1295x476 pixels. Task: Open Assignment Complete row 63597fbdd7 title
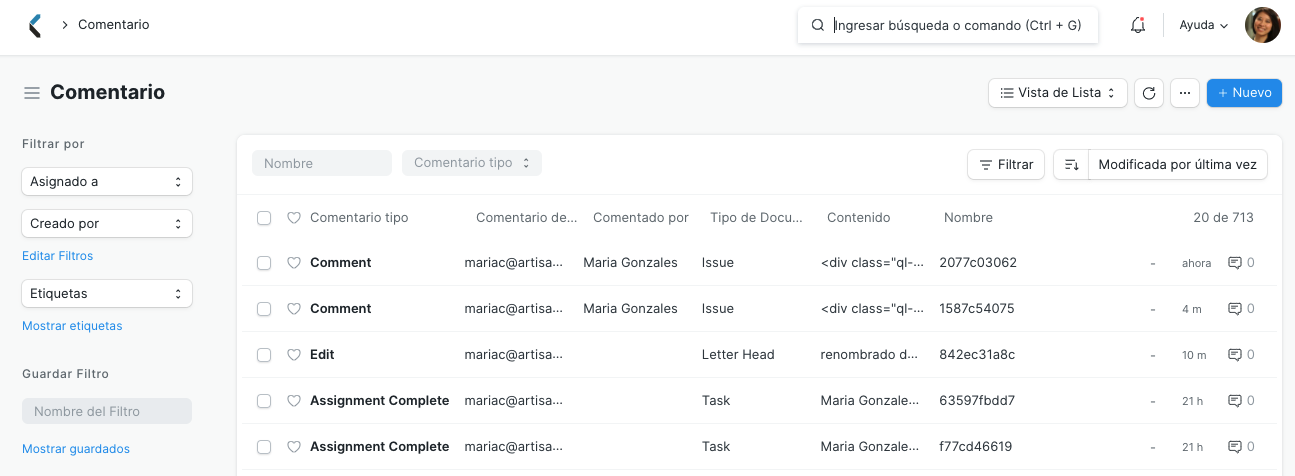click(x=380, y=401)
